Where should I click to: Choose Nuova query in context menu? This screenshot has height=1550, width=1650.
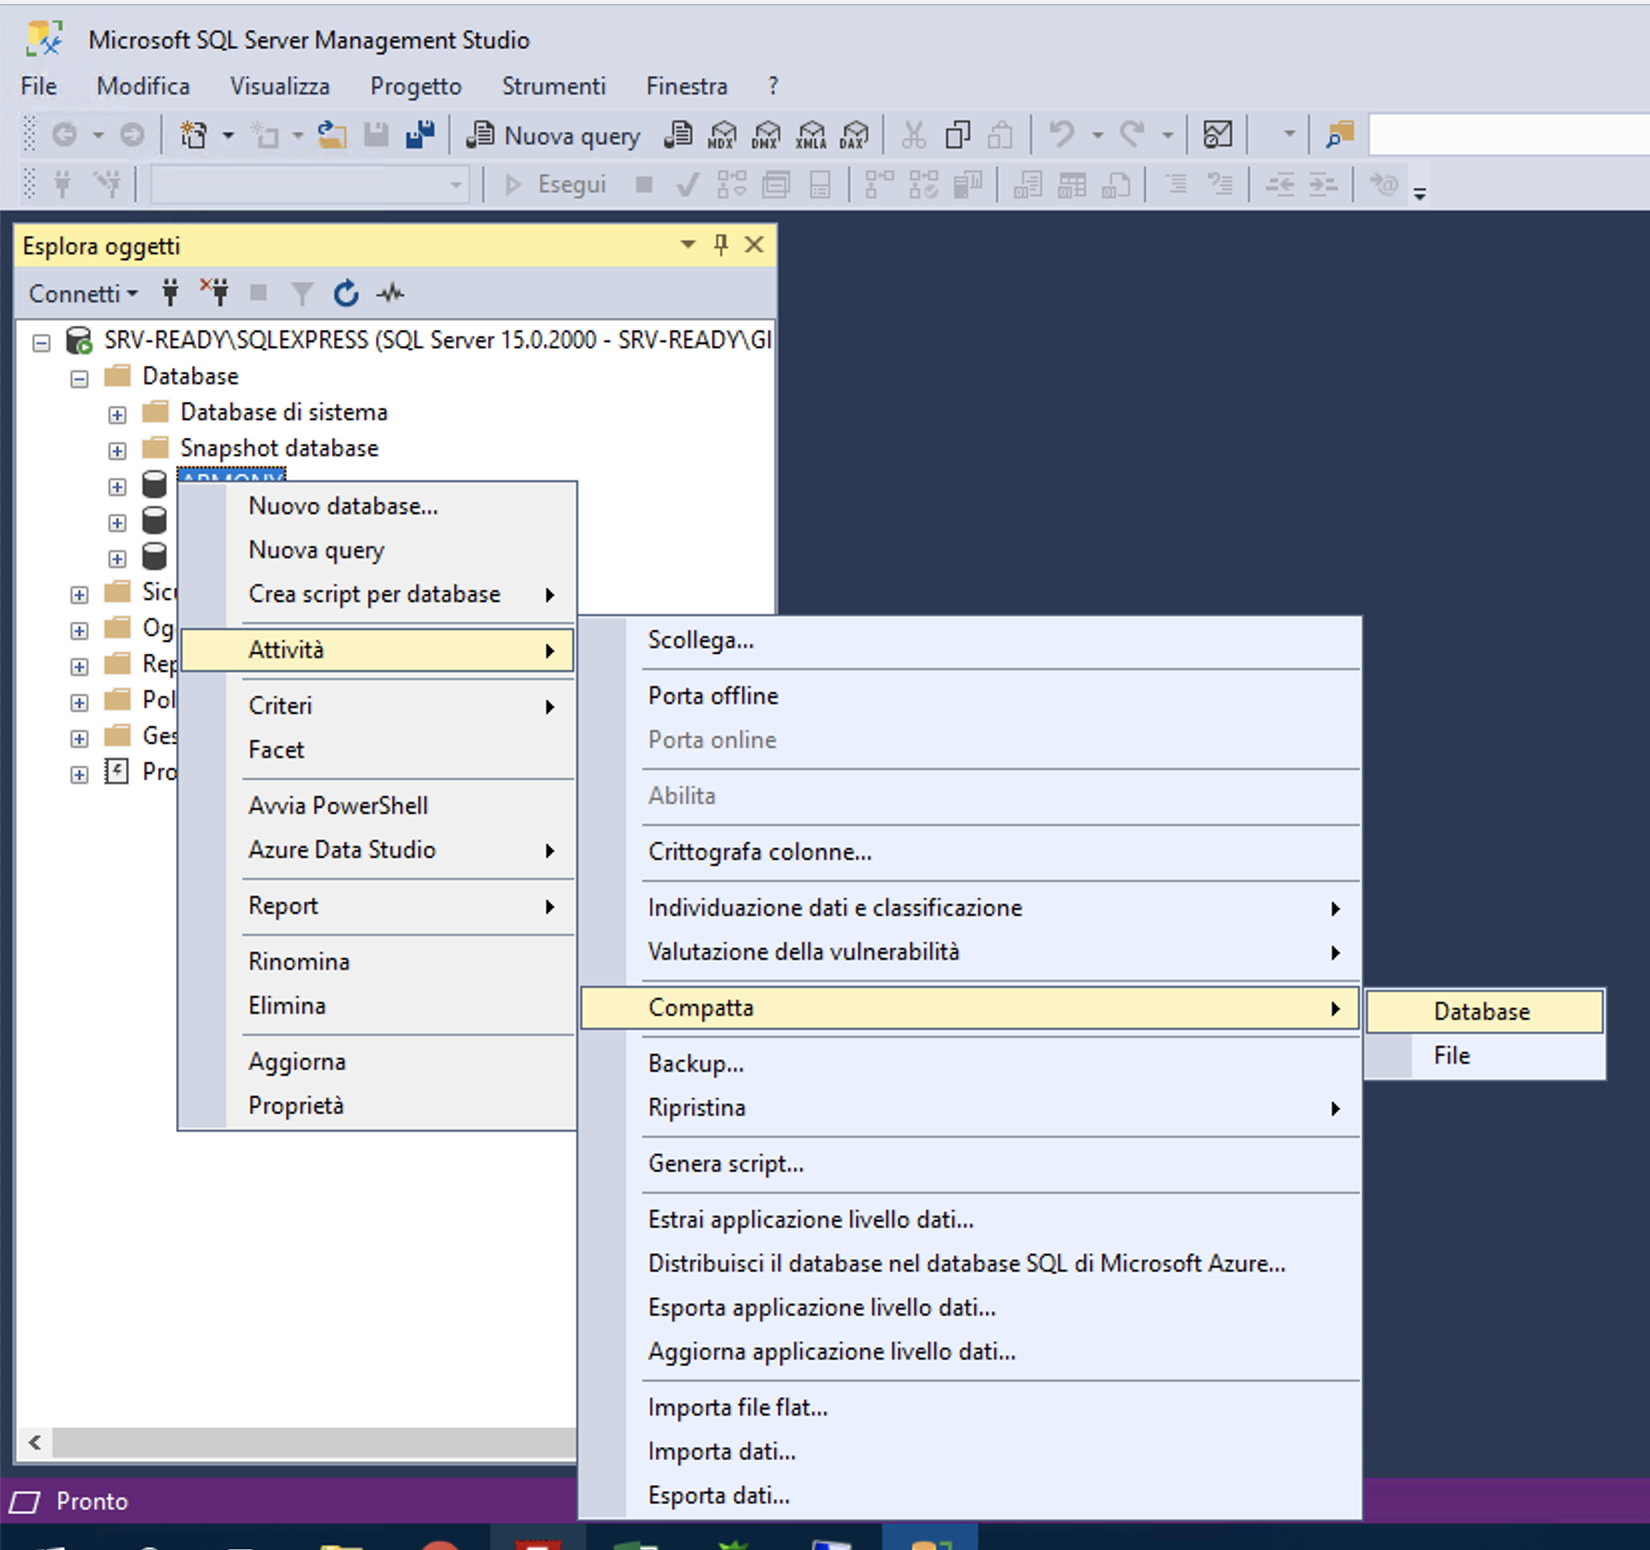point(377,550)
